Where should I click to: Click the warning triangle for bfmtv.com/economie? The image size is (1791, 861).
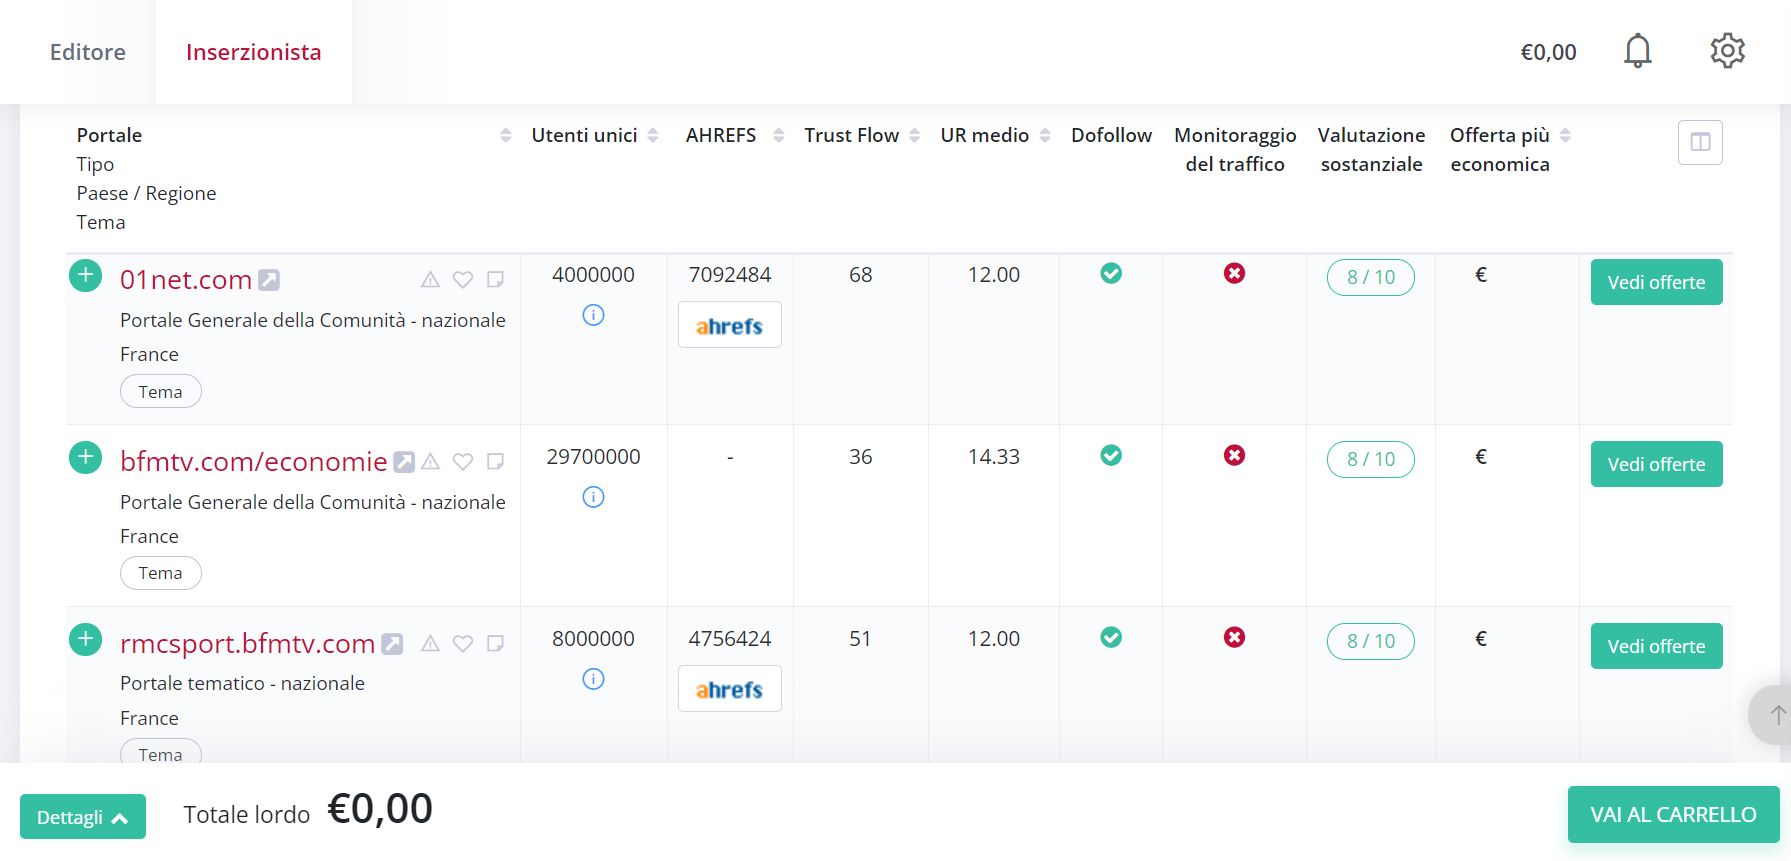[x=430, y=462]
